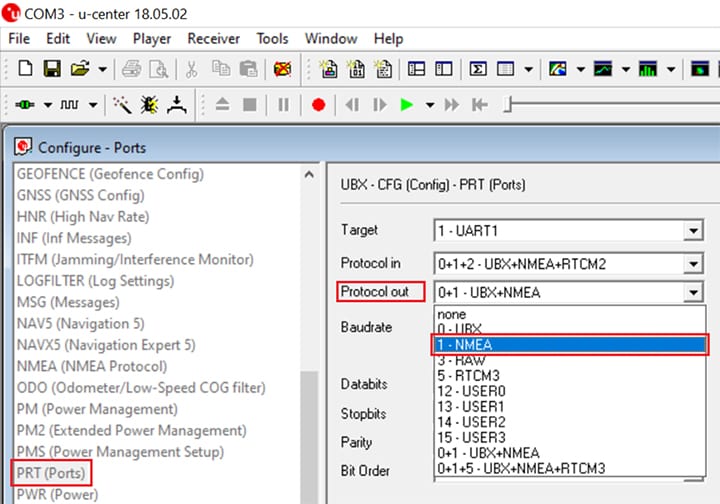
Task: Open the Chart View icon
Action: point(602,69)
